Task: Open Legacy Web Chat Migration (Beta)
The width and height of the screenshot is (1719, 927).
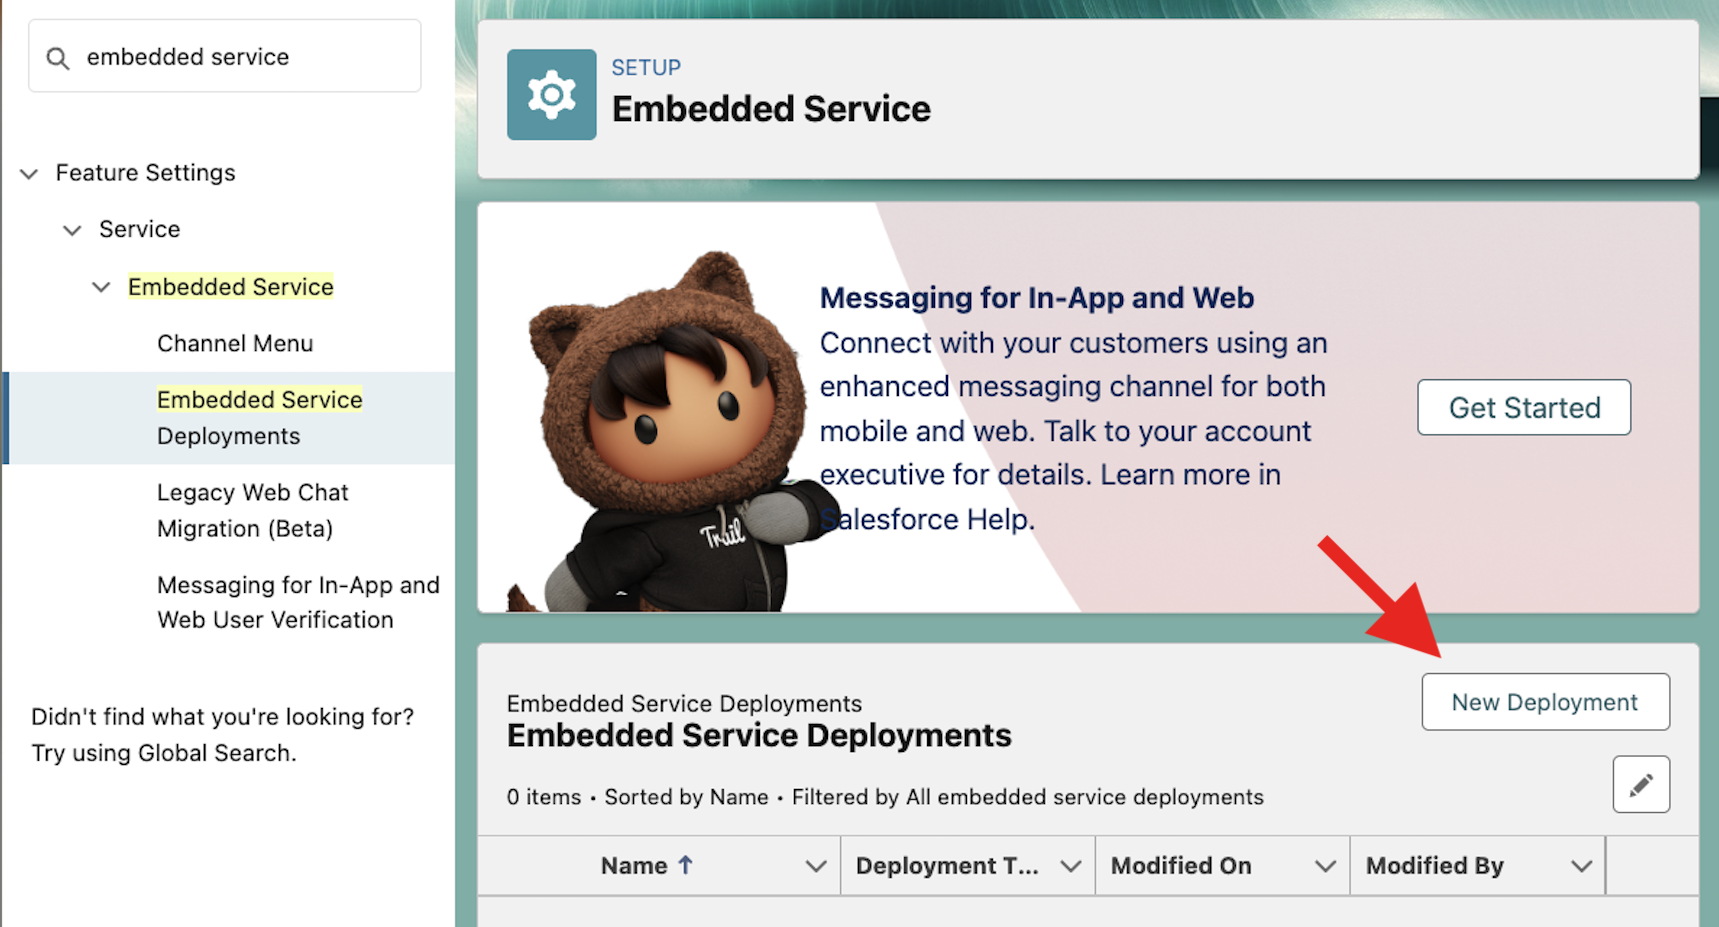Action: pos(252,510)
